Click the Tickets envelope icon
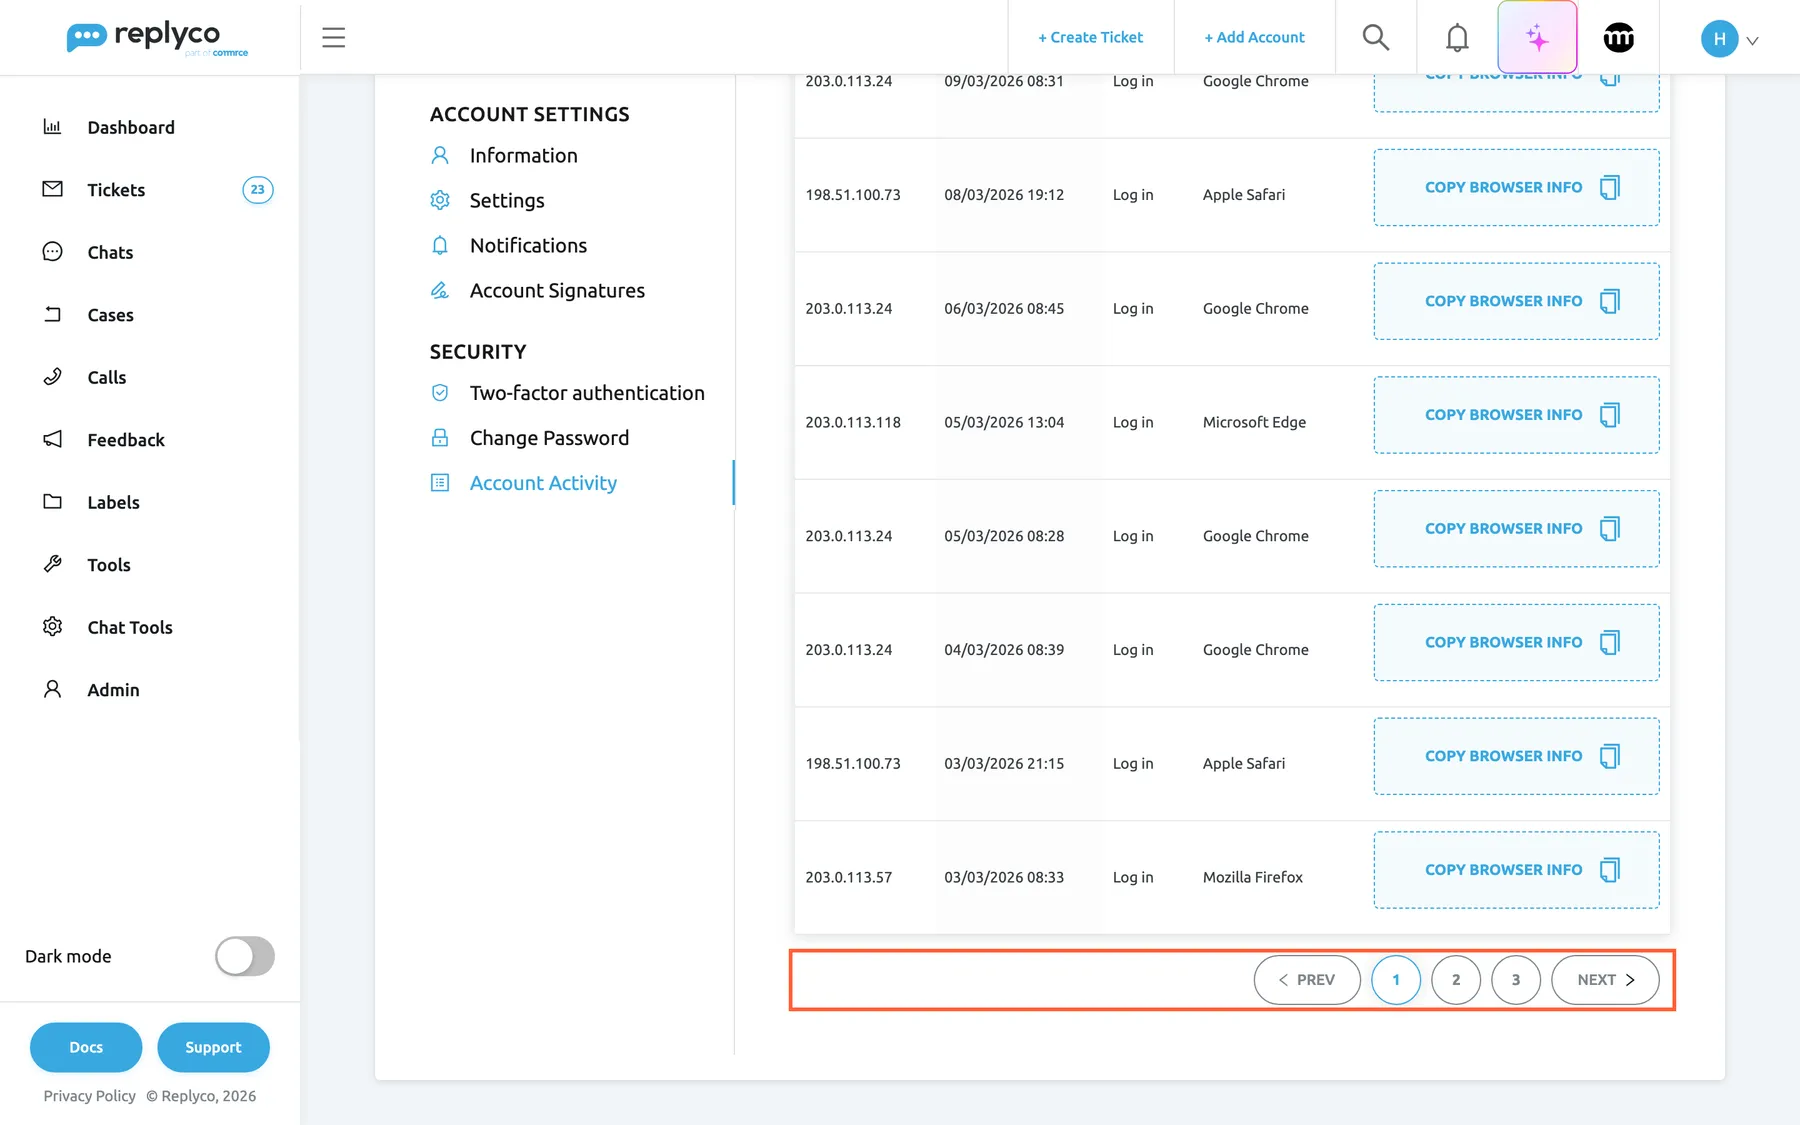The image size is (1800, 1125). (x=52, y=189)
